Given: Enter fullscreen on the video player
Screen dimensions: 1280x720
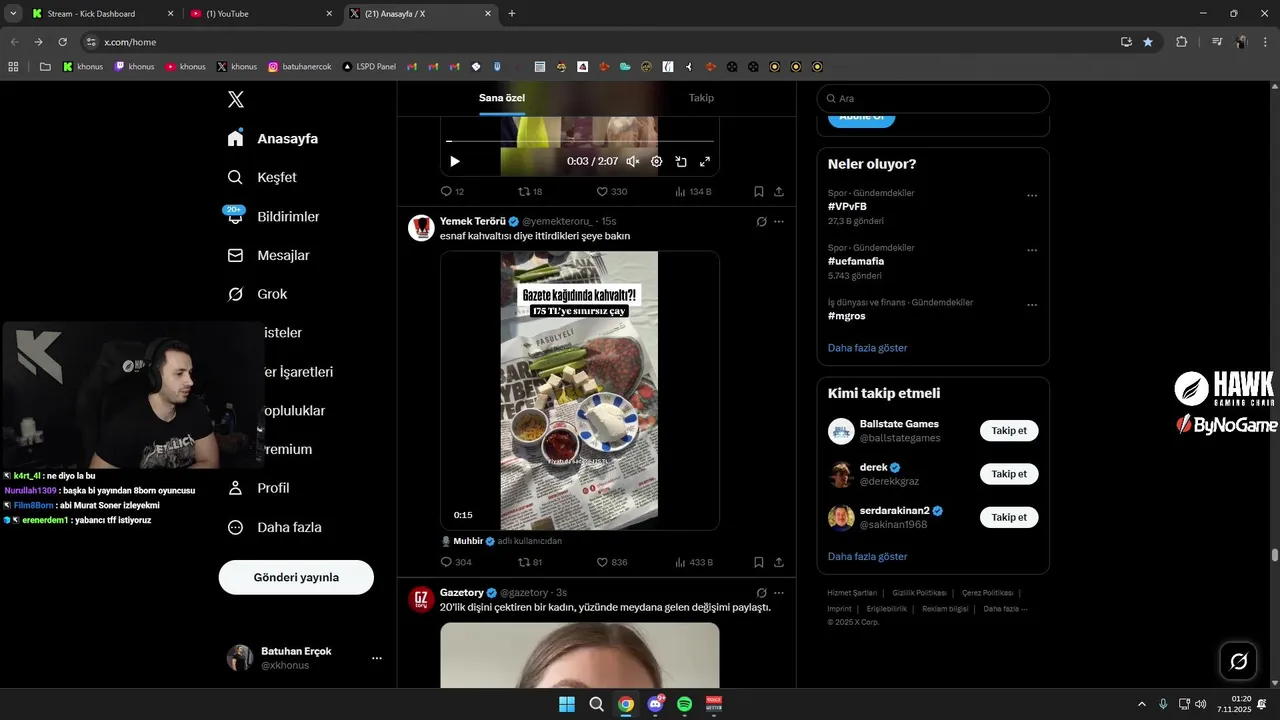Looking at the screenshot, I should [705, 161].
